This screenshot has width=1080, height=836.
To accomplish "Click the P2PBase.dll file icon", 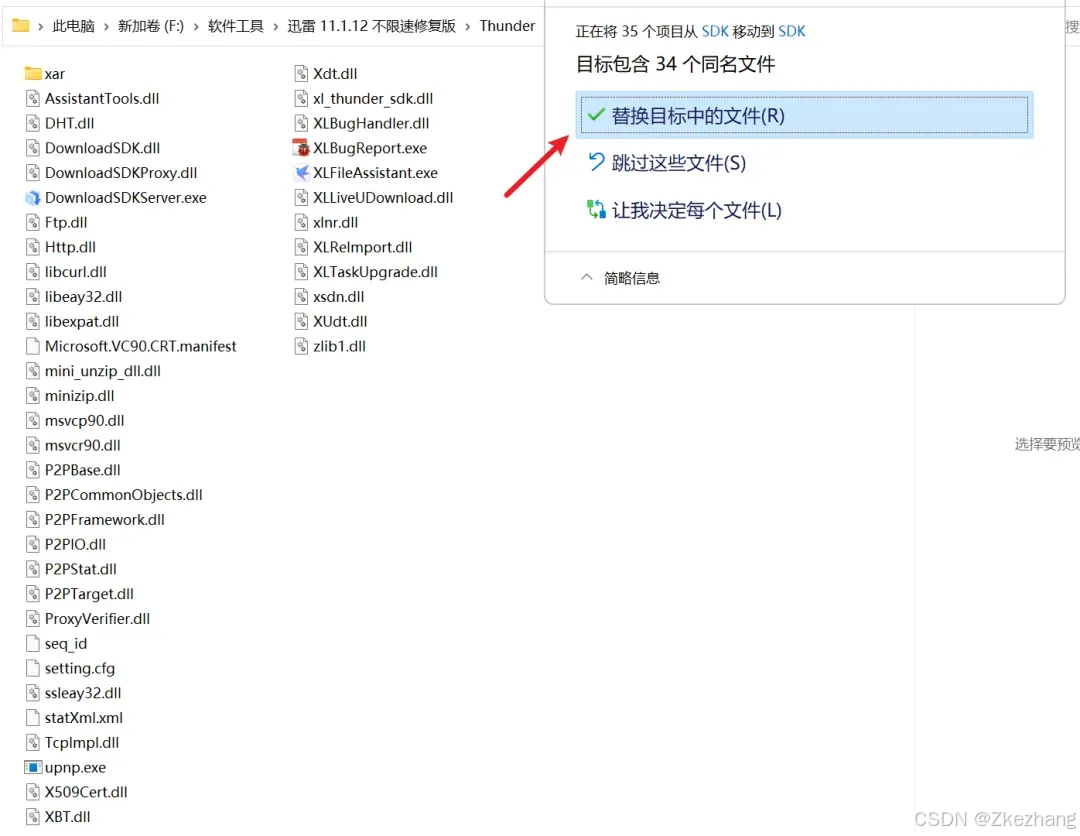I will [32, 470].
